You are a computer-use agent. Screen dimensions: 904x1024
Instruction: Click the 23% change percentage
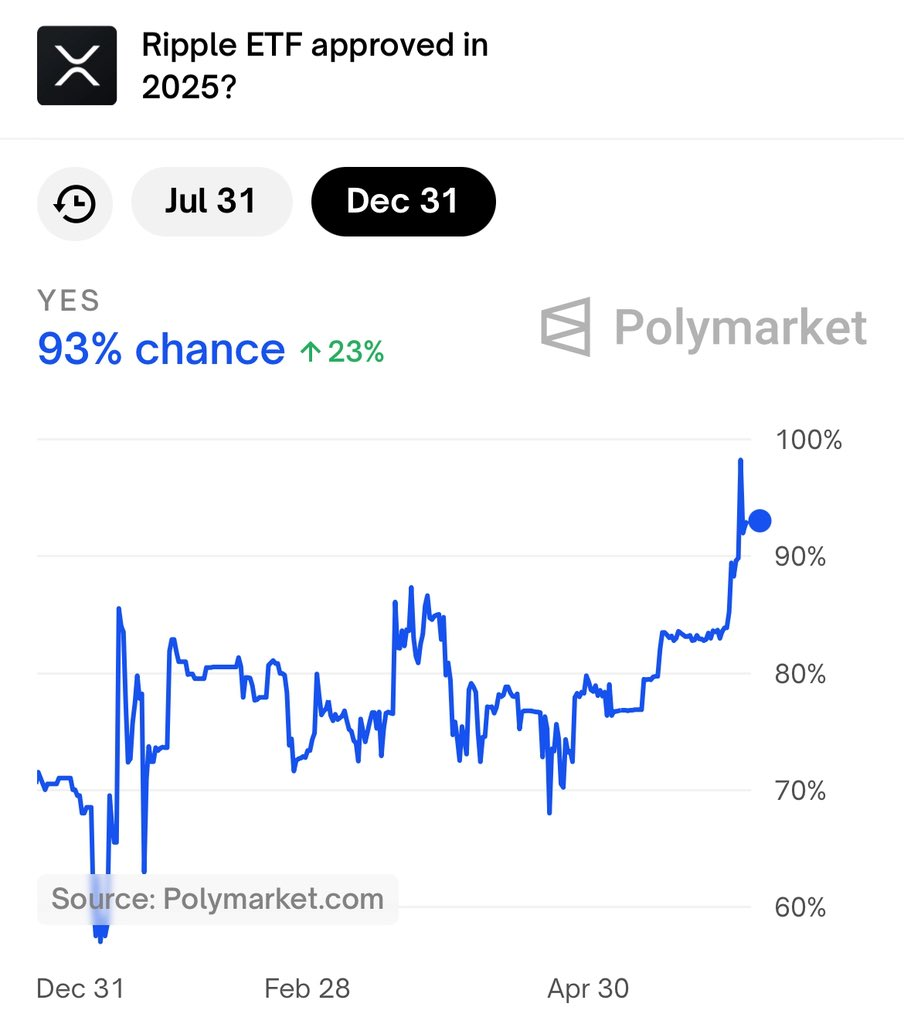coord(355,352)
